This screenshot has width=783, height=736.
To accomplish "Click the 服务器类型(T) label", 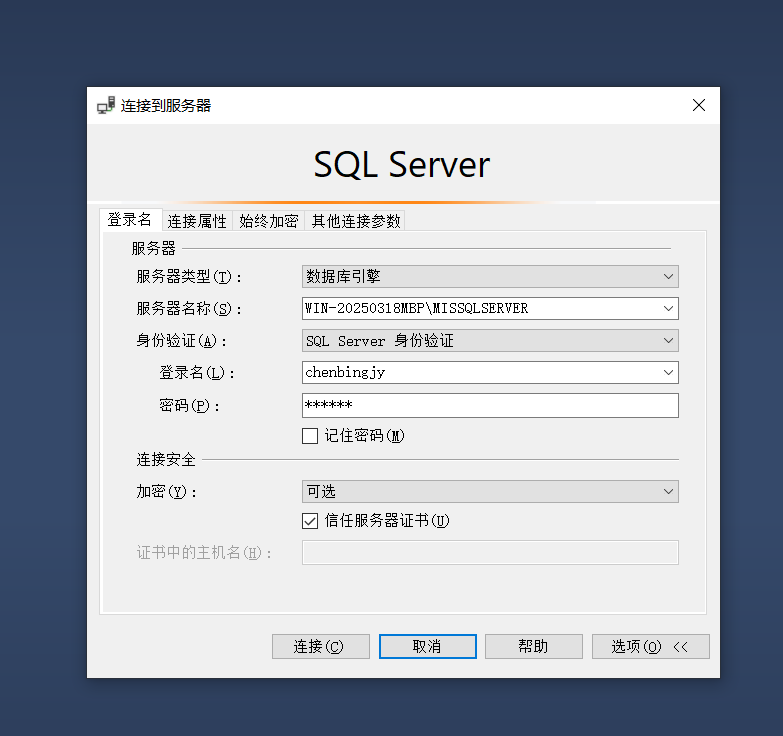I will coord(189,277).
